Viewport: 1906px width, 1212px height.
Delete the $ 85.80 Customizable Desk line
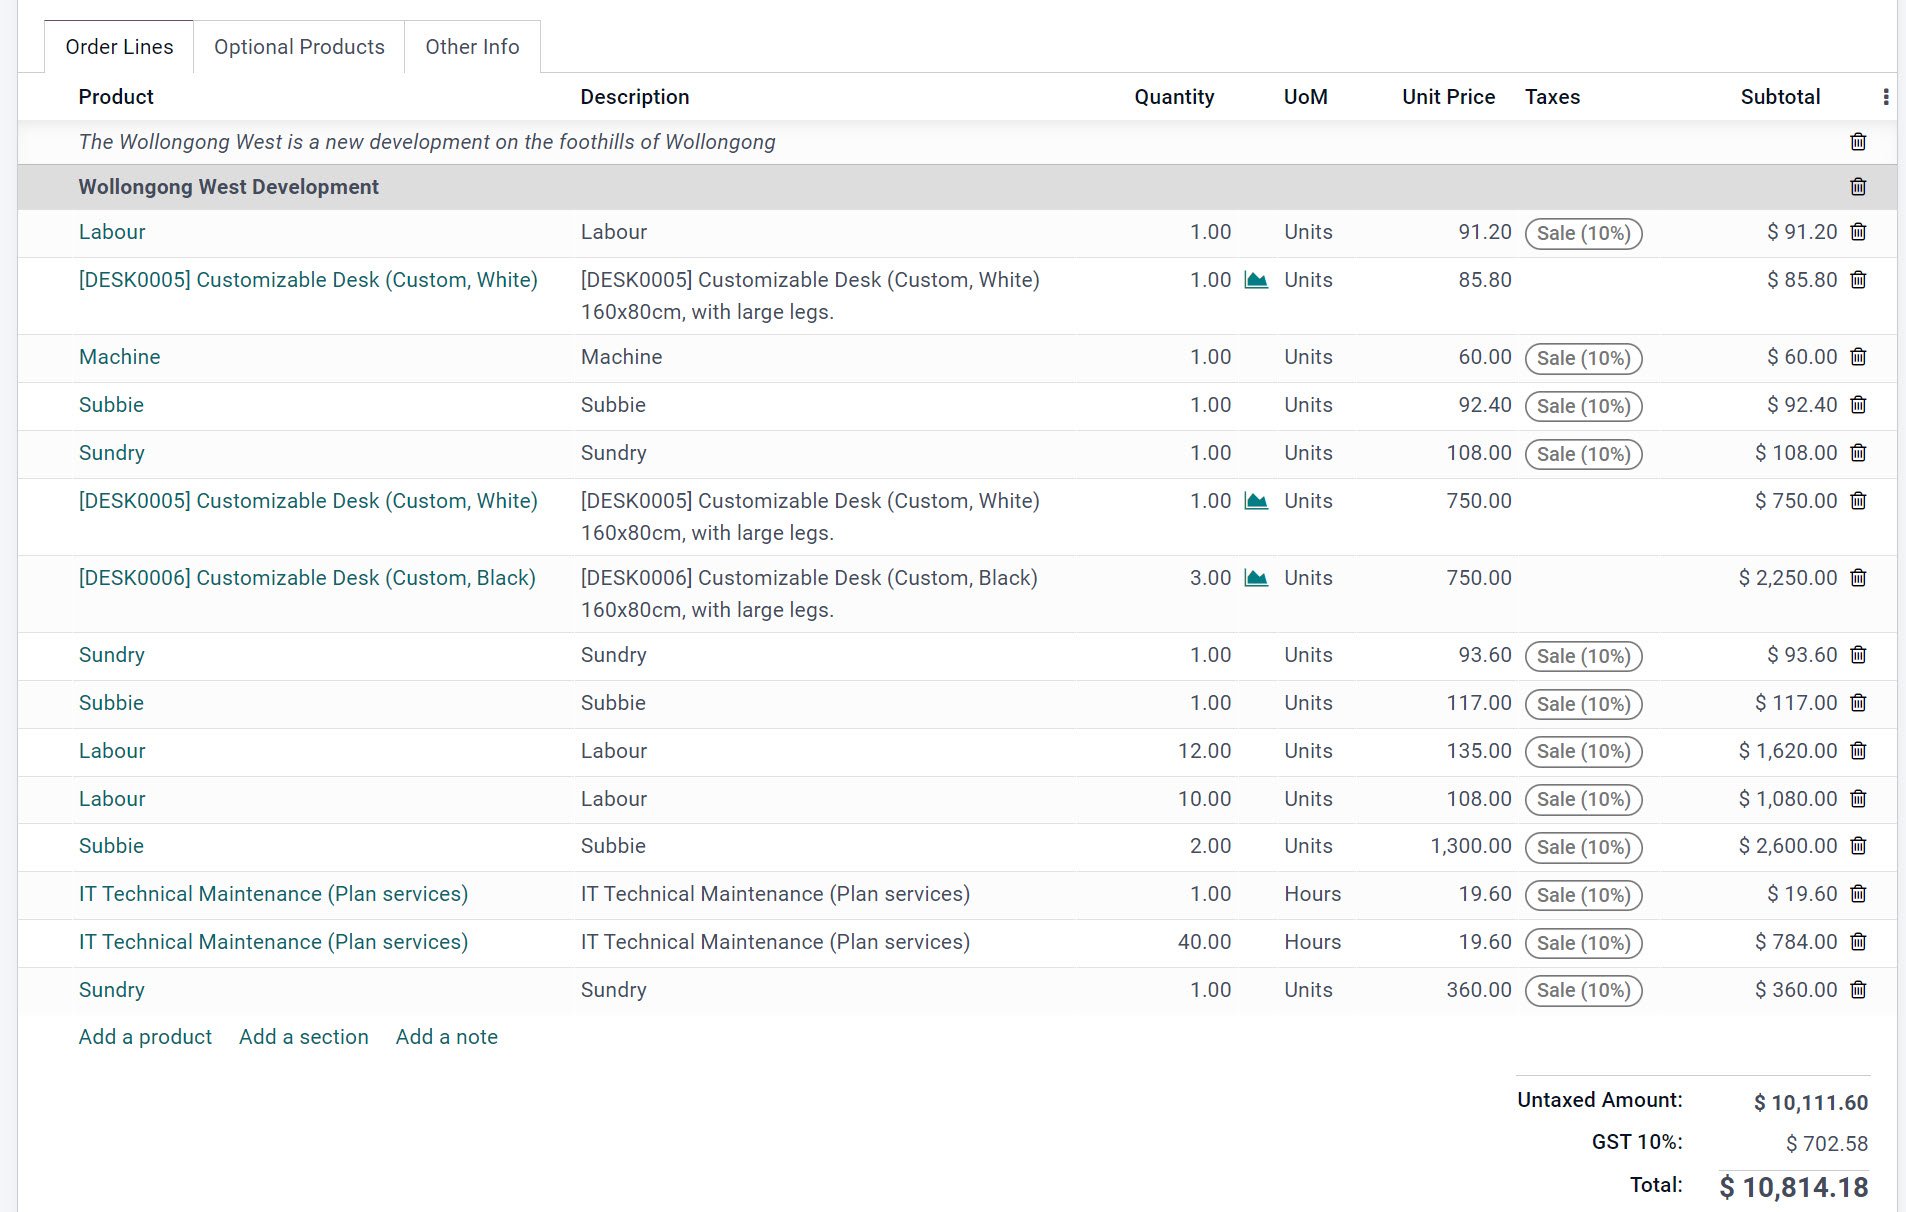point(1858,280)
